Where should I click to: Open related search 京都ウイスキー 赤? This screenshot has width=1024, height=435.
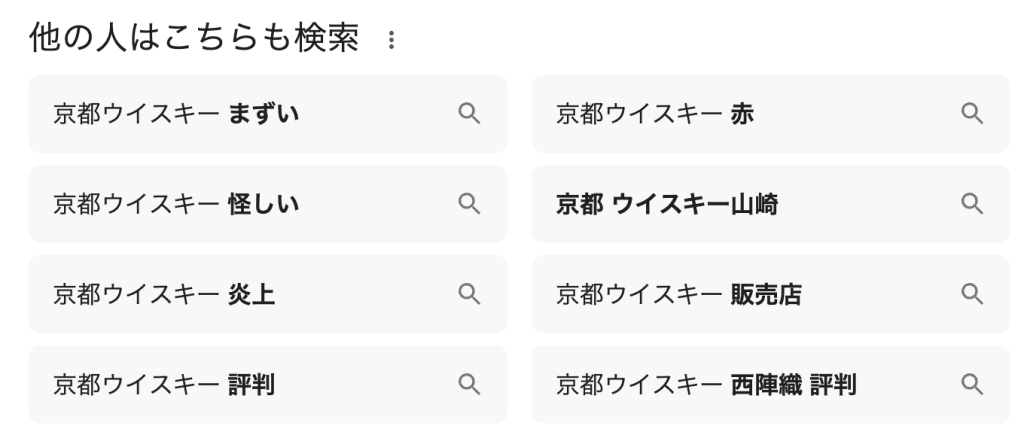(x=655, y=114)
